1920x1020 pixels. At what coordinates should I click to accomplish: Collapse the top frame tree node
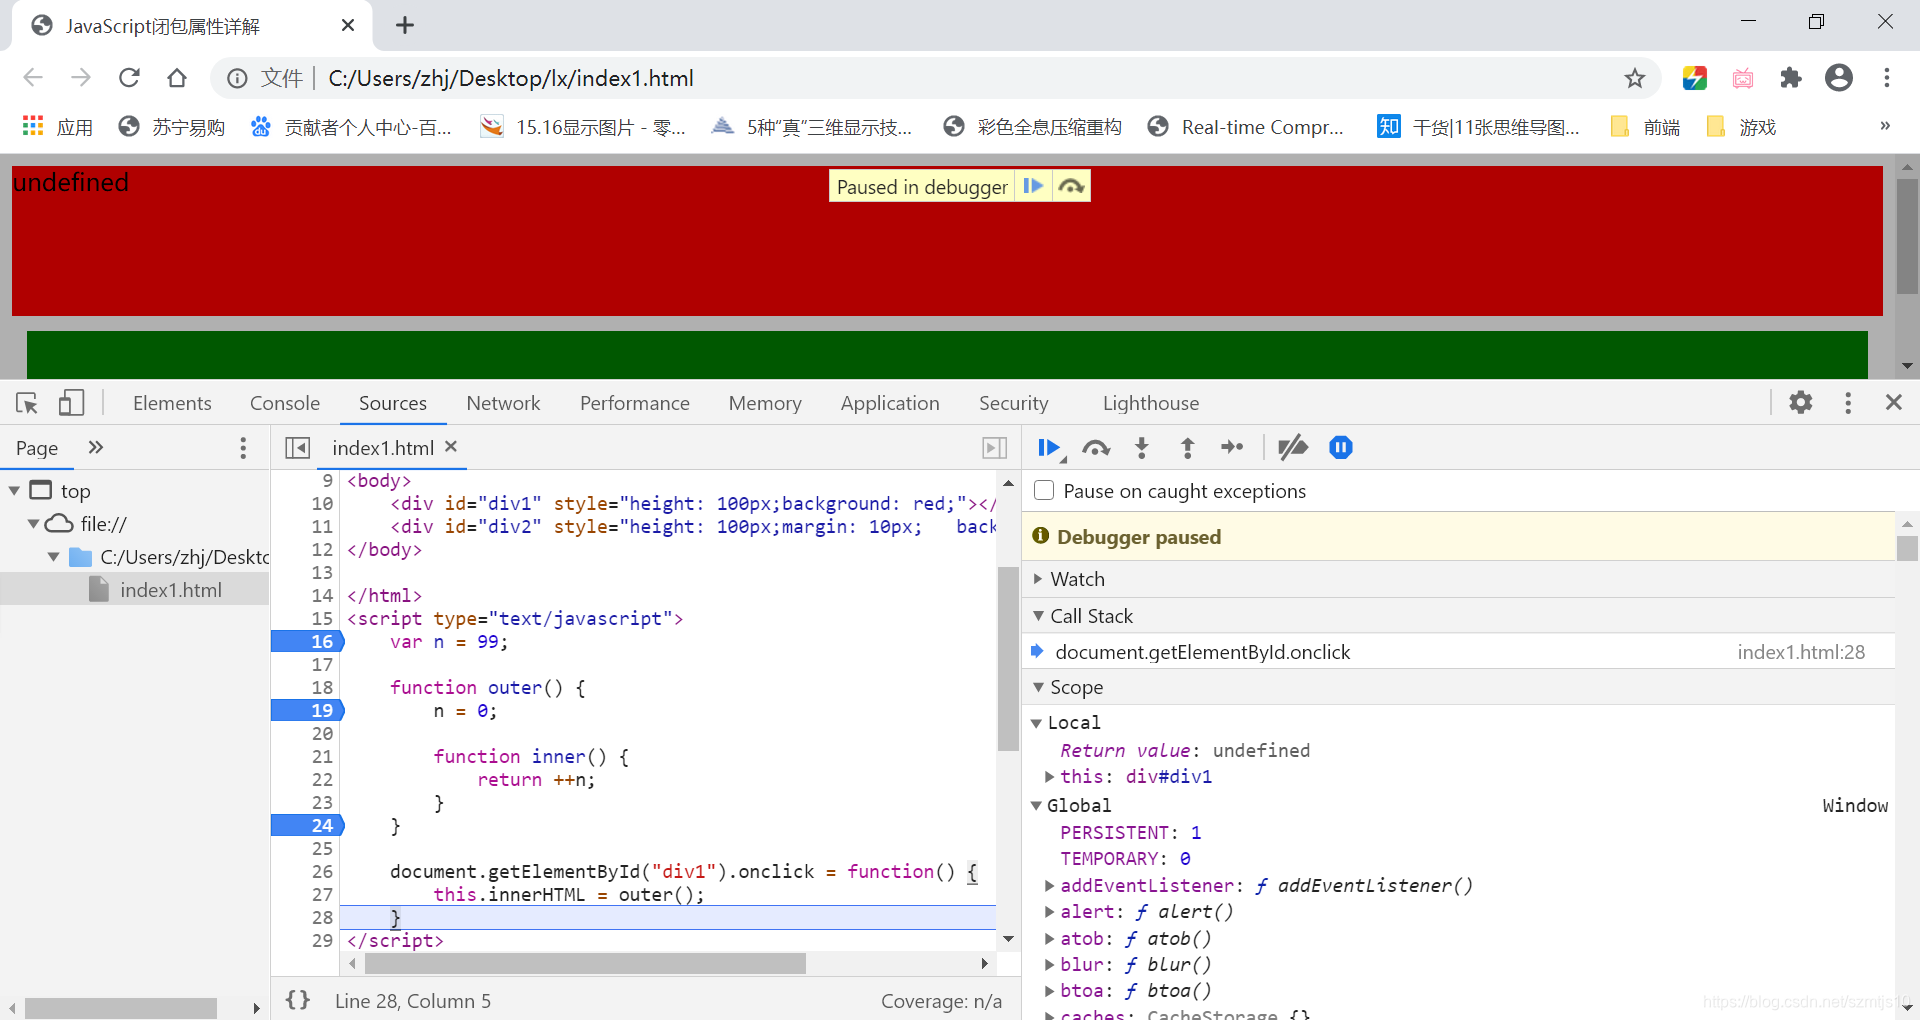point(14,491)
